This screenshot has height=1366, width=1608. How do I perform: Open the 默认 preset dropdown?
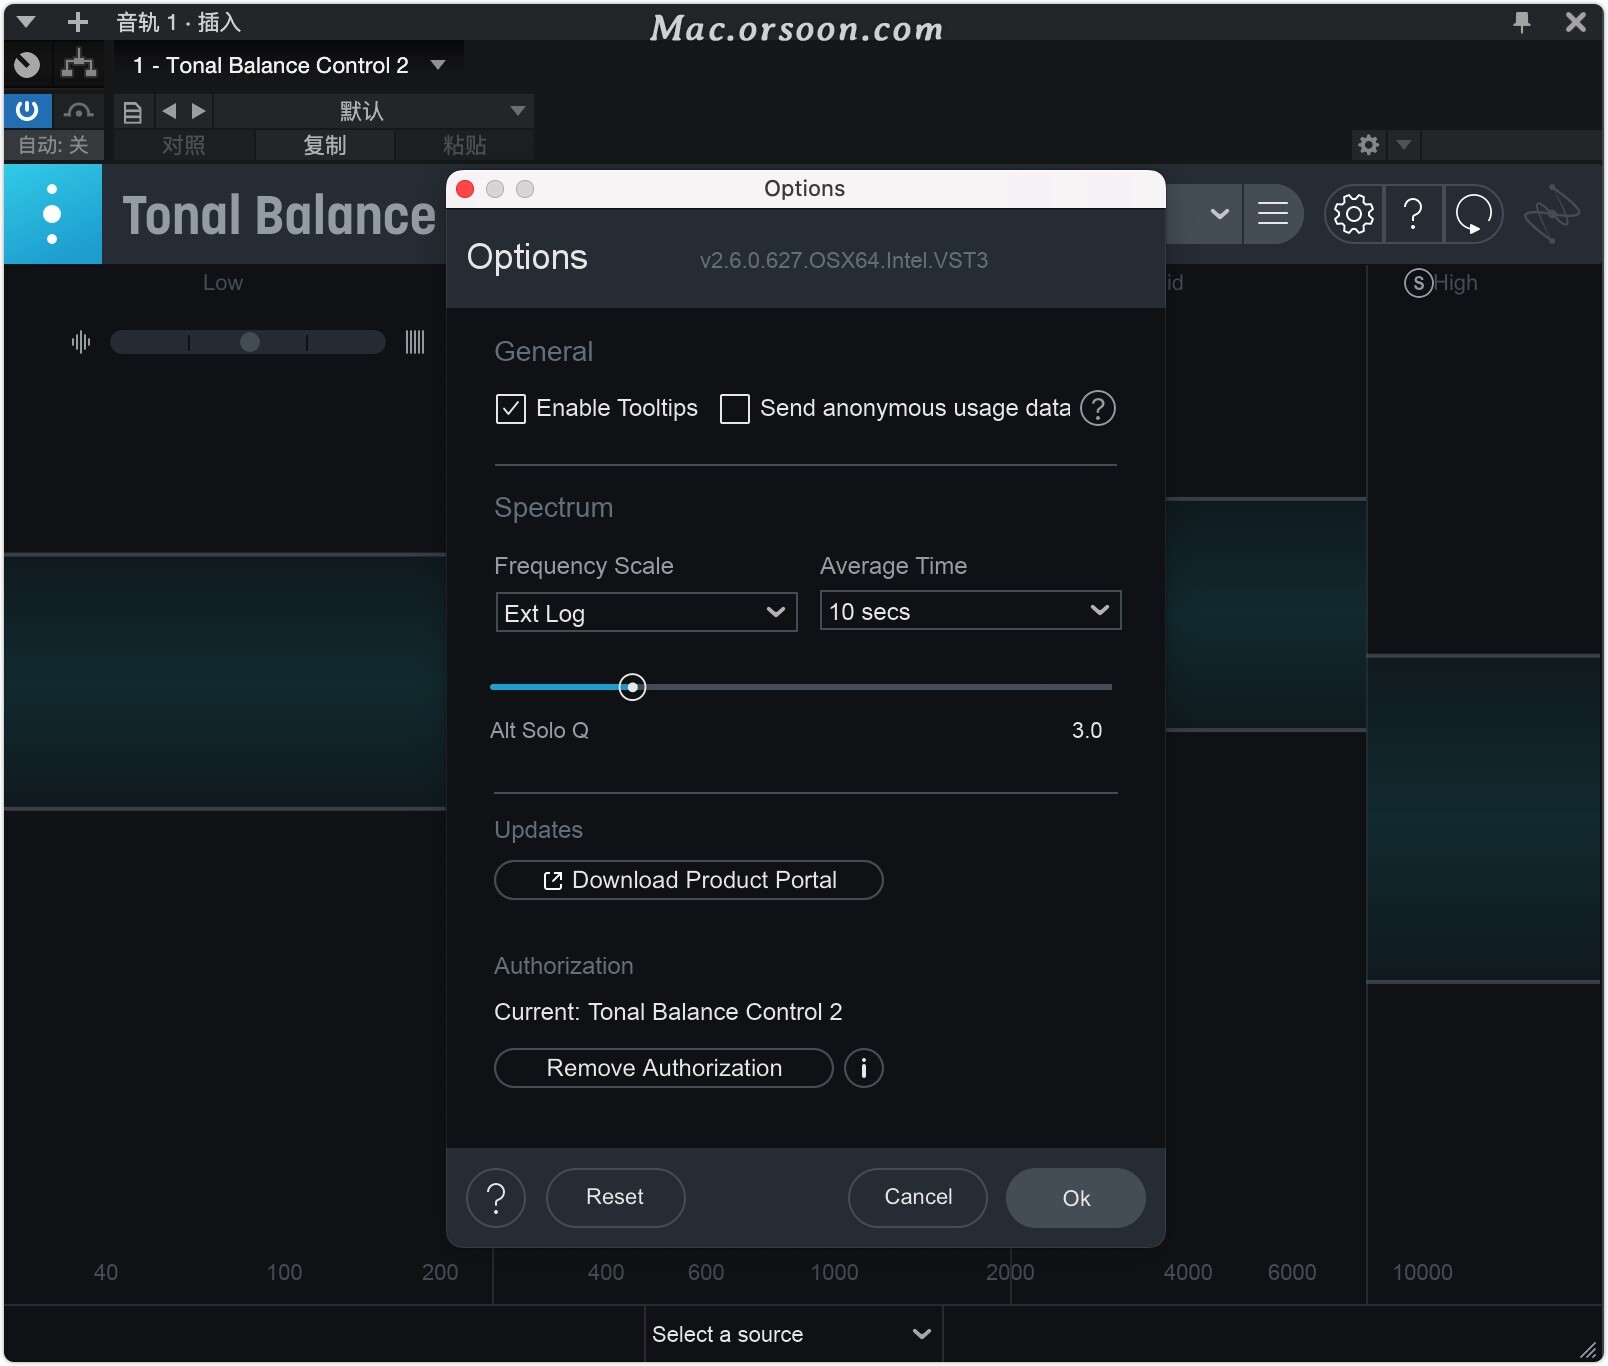tap(373, 111)
